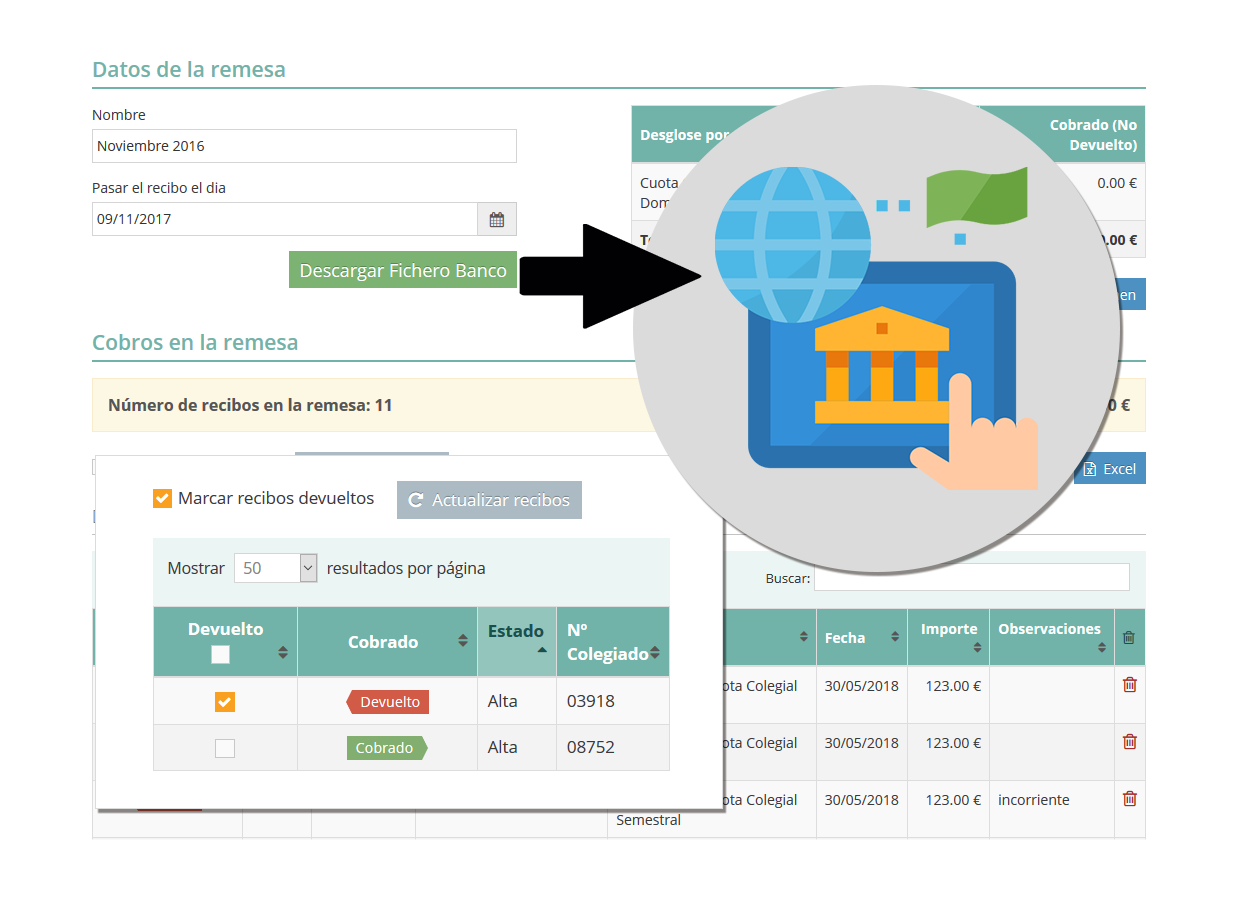Image resolution: width=1248 pixels, height=899 pixels.
Task: Click the red Devuelto status tag
Action: [x=388, y=702]
